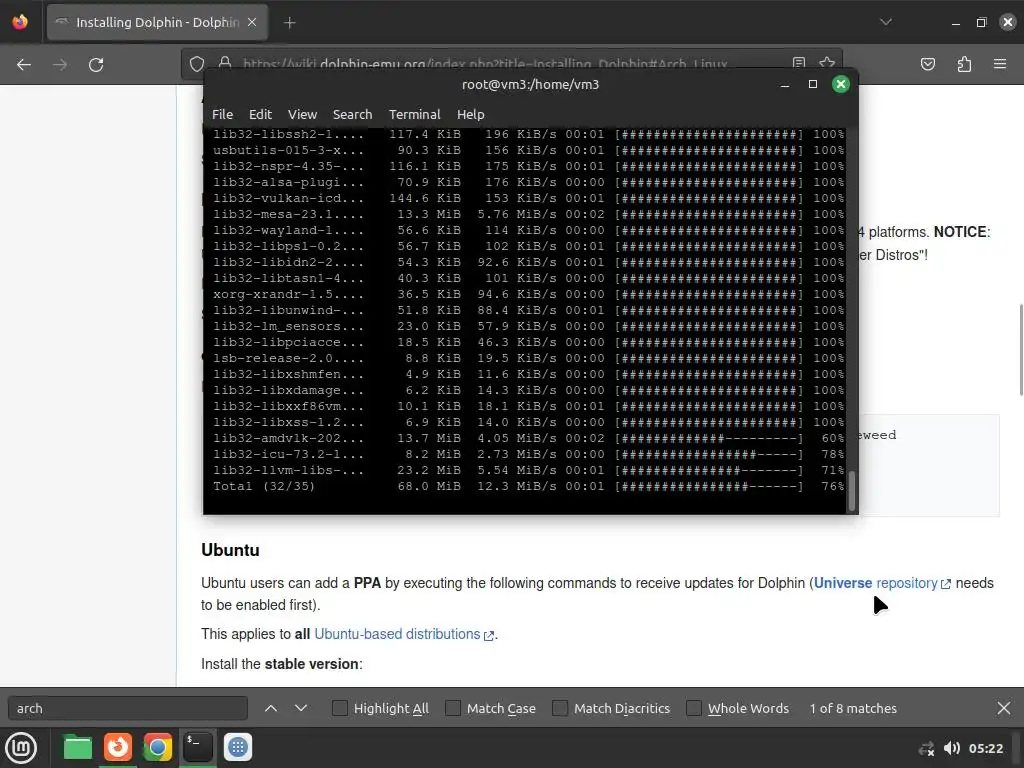Click the lib32-icu-73.2 download row
The height and width of the screenshot is (768, 1024).
tap(528, 455)
